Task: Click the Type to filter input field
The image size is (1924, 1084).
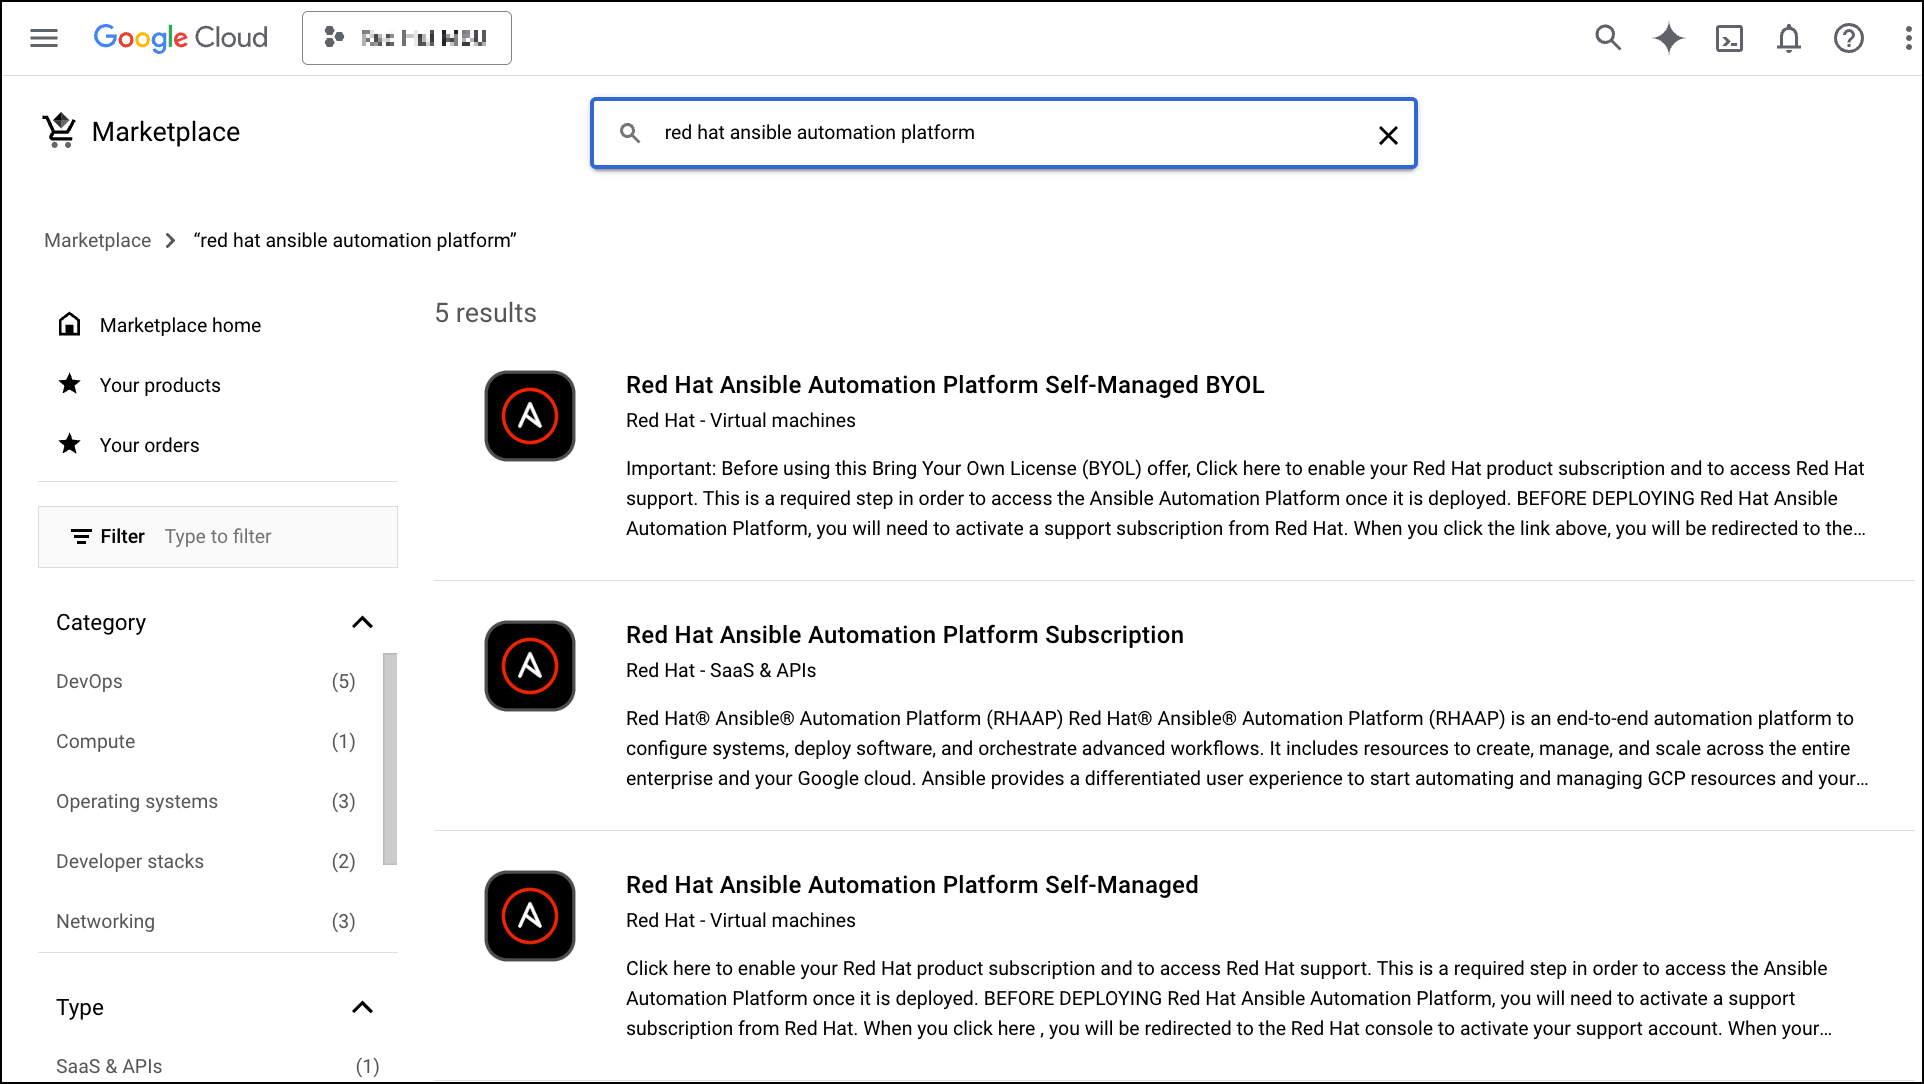Action: coord(270,536)
